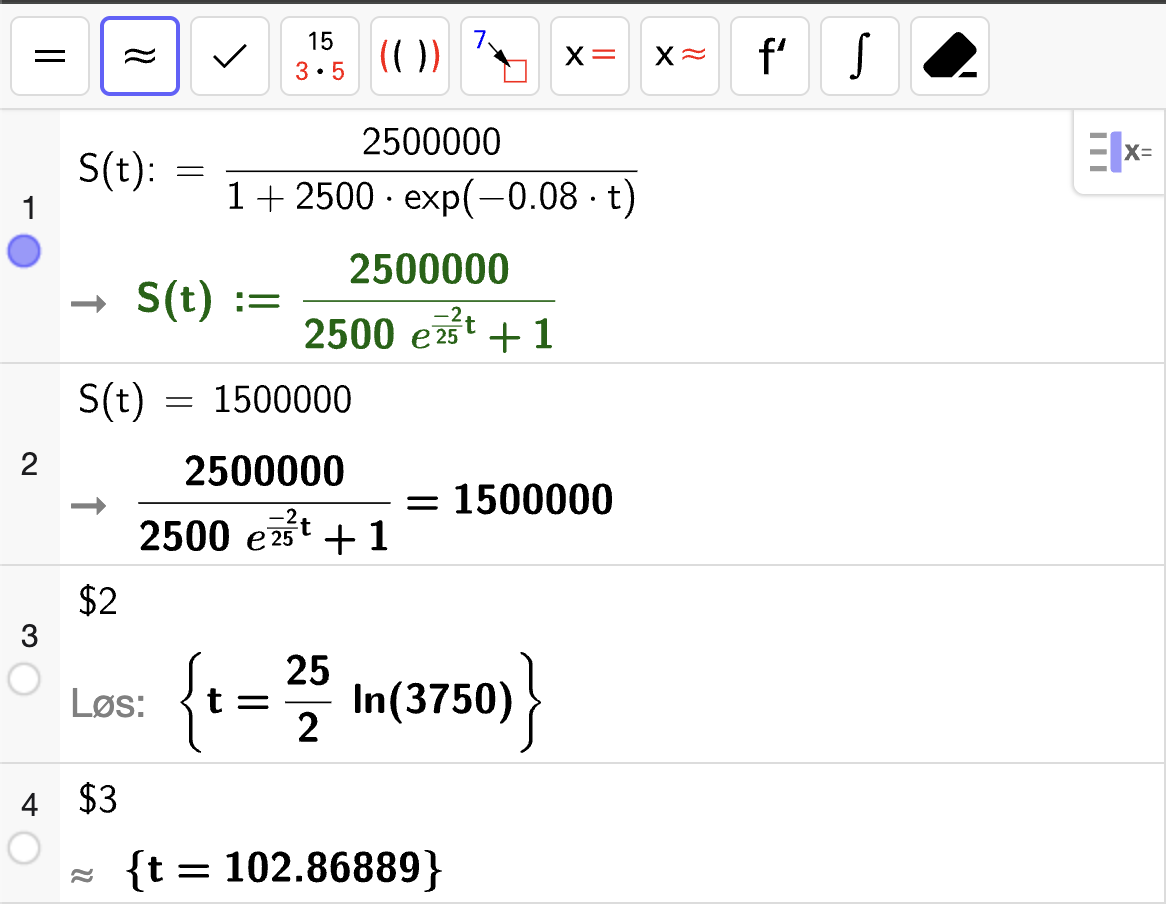The image size is (1166, 904).
Task: Open the style bar panel toggle
Action: click(1119, 153)
